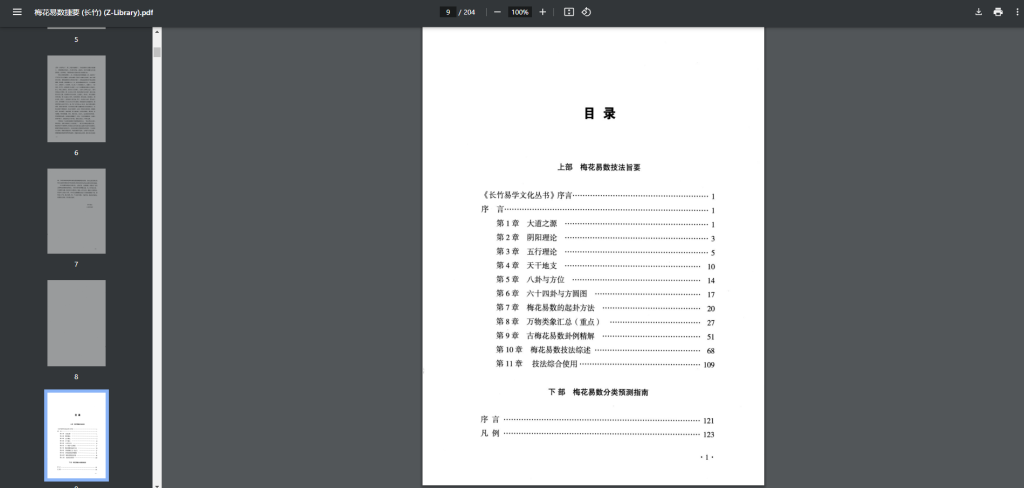Screen dimensions: 1024x488
Task: Click 第11章 技法综合使用 entry
Action: pos(605,365)
